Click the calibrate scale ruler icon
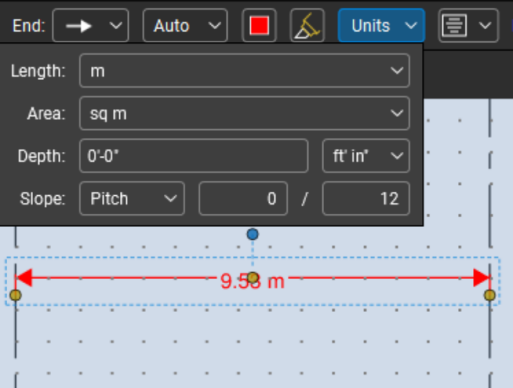 tap(307, 26)
